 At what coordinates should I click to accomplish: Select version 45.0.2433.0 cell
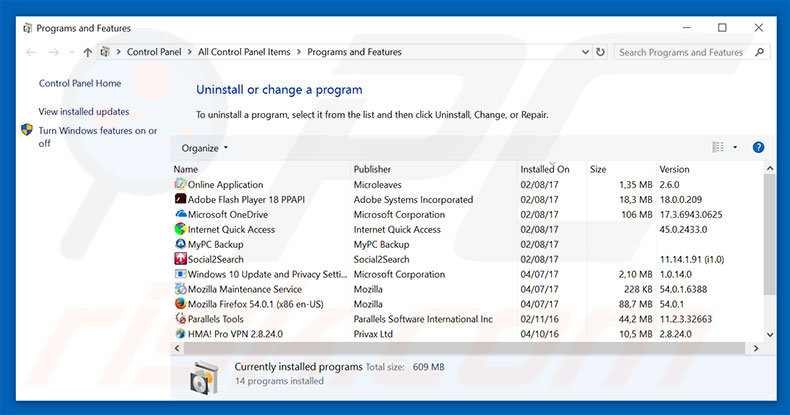[x=683, y=229]
